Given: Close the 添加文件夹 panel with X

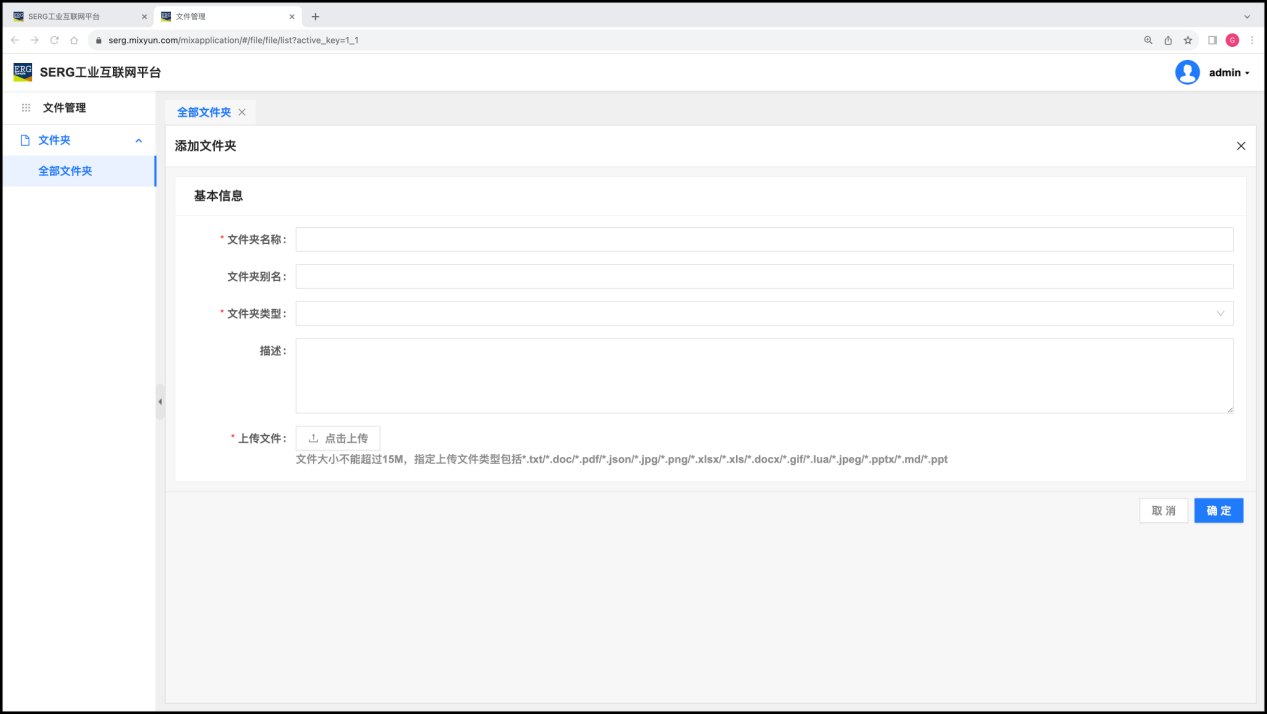Looking at the screenshot, I should point(1241,146).
